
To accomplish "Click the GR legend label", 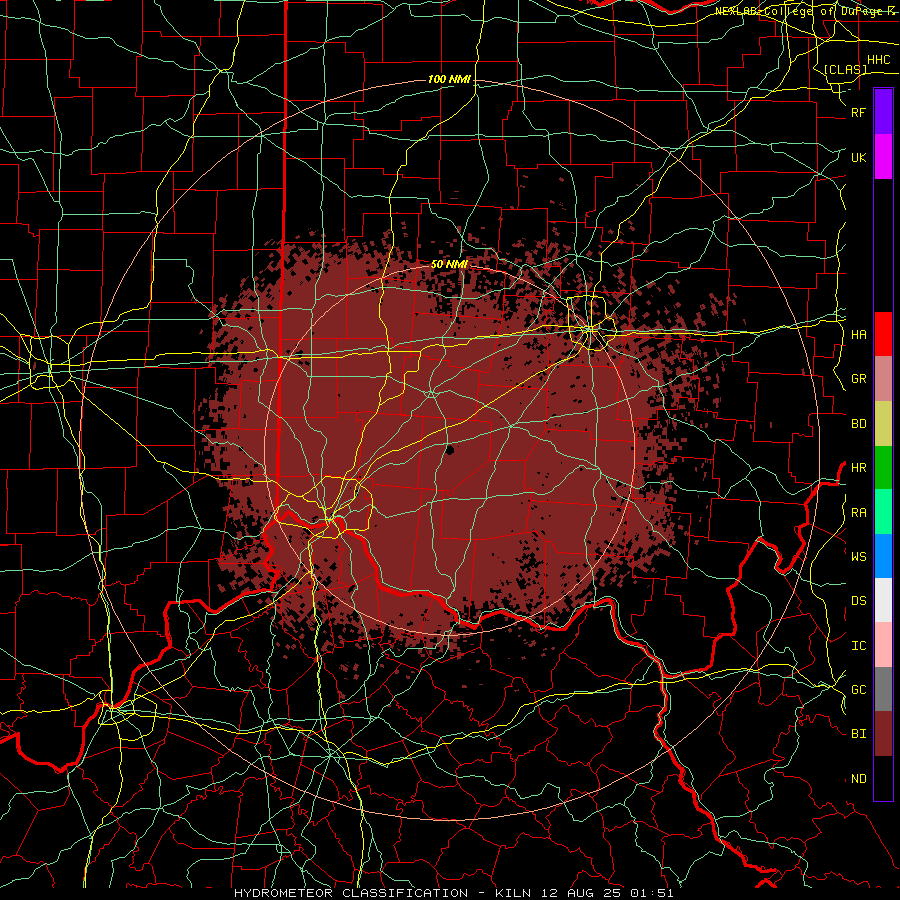I will pyautogui.click(x=858, y=379).
